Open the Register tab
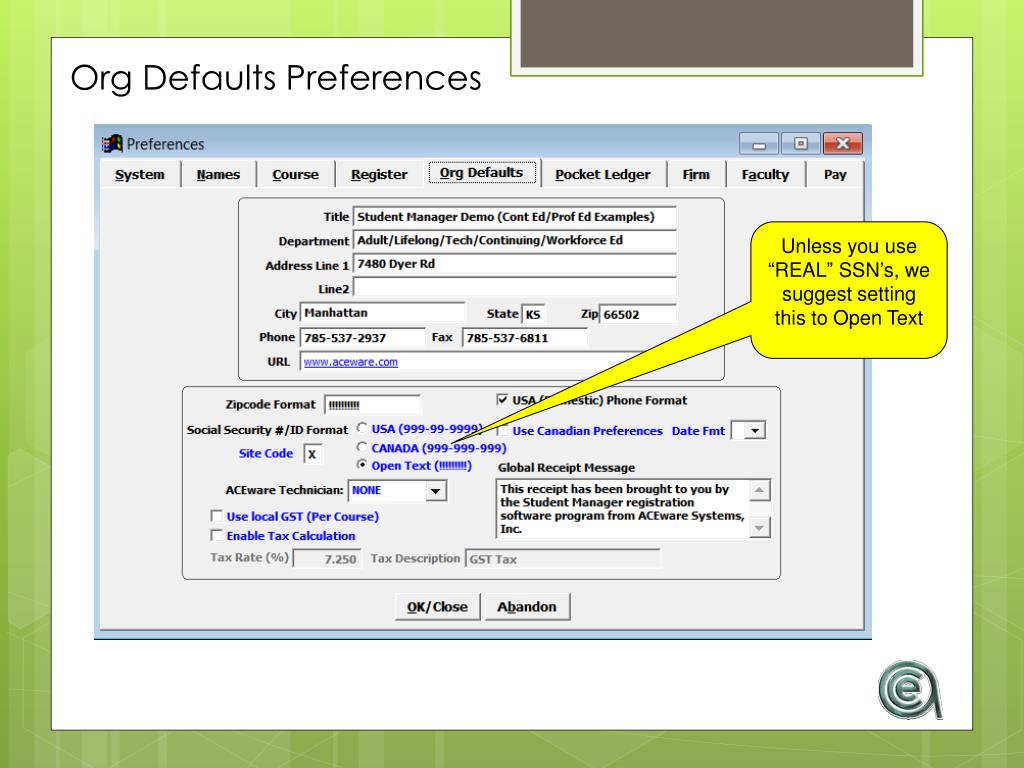The width and height of the screenshot is (1024, 768). [379, 174]
